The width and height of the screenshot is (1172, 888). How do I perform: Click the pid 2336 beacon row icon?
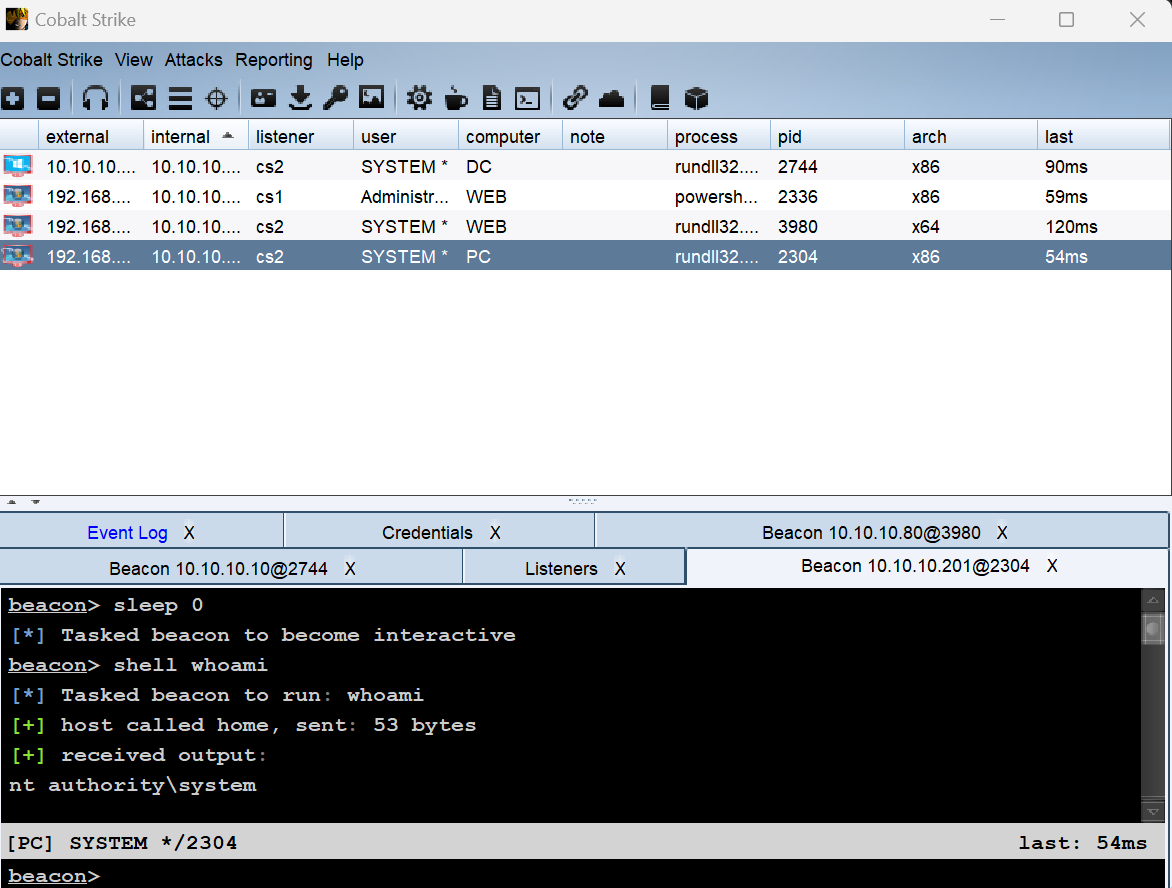[18, 196]
